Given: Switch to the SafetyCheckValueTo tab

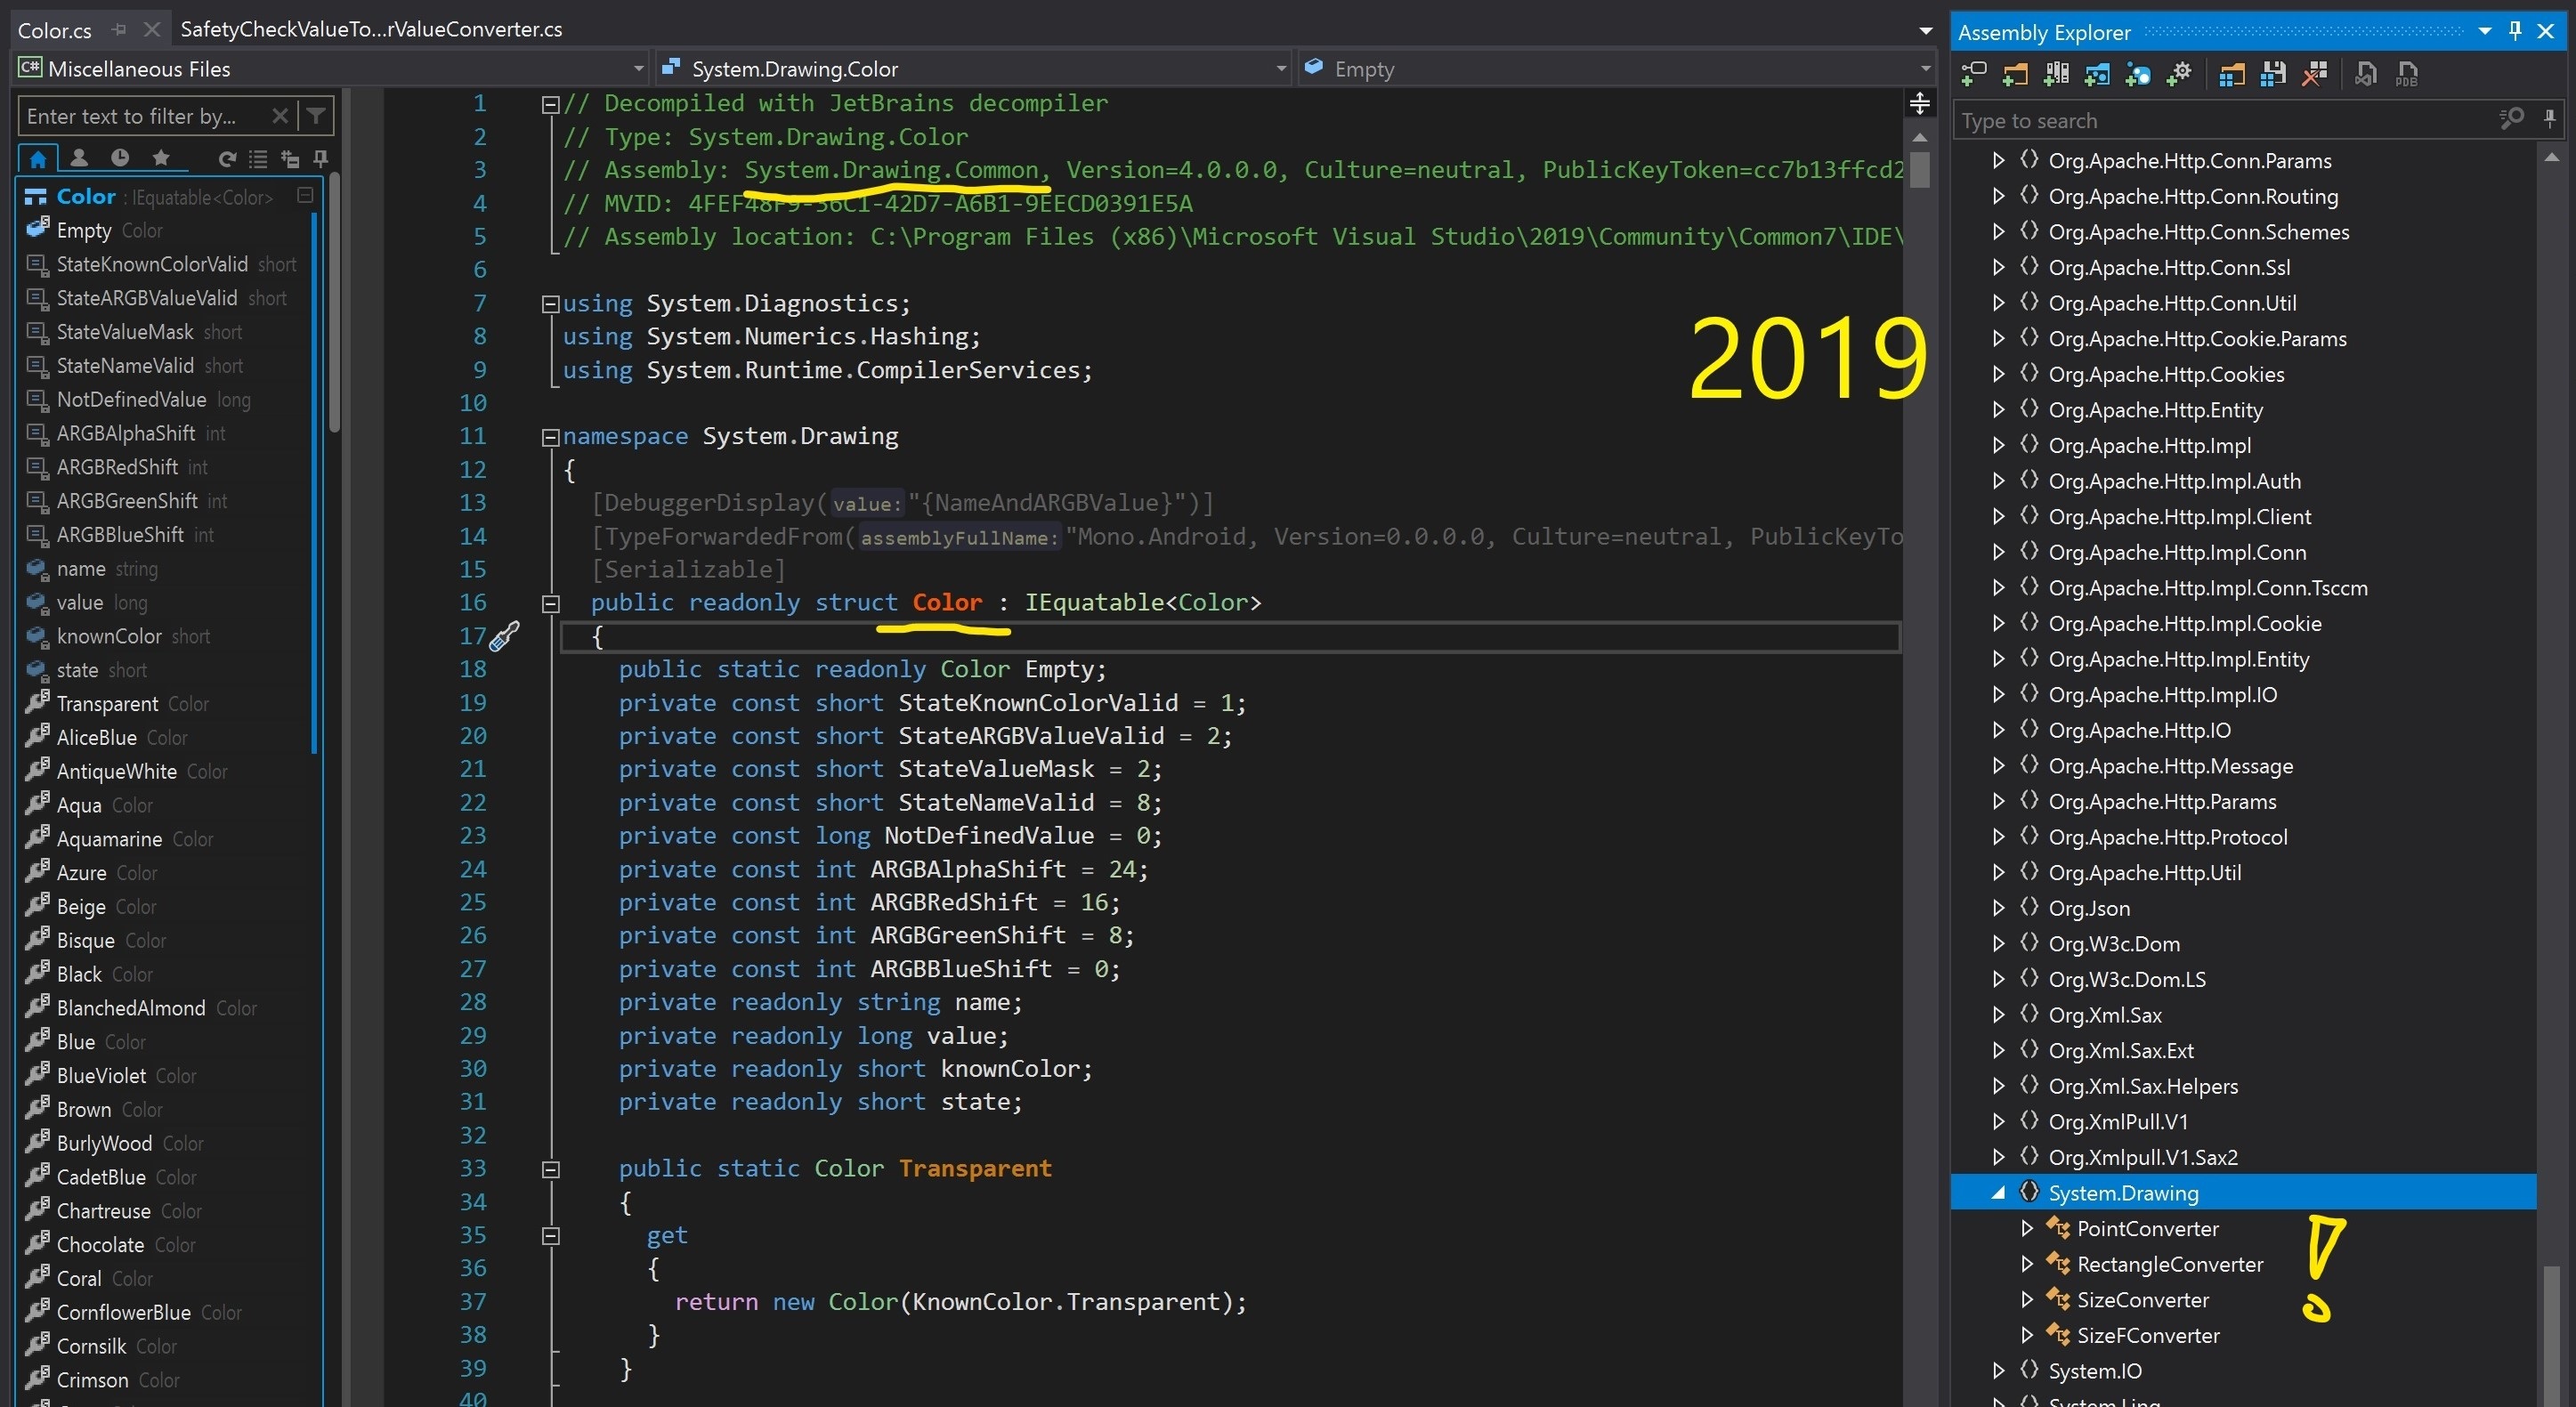Looking at the screenshot, I should click(x=371, y=29).
